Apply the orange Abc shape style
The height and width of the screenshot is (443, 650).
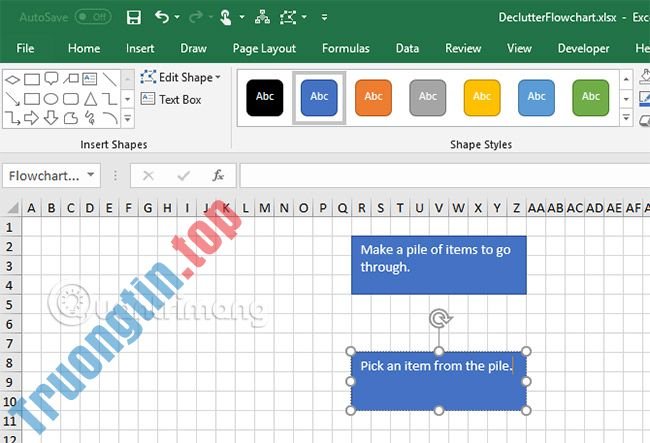coord(373,97)
